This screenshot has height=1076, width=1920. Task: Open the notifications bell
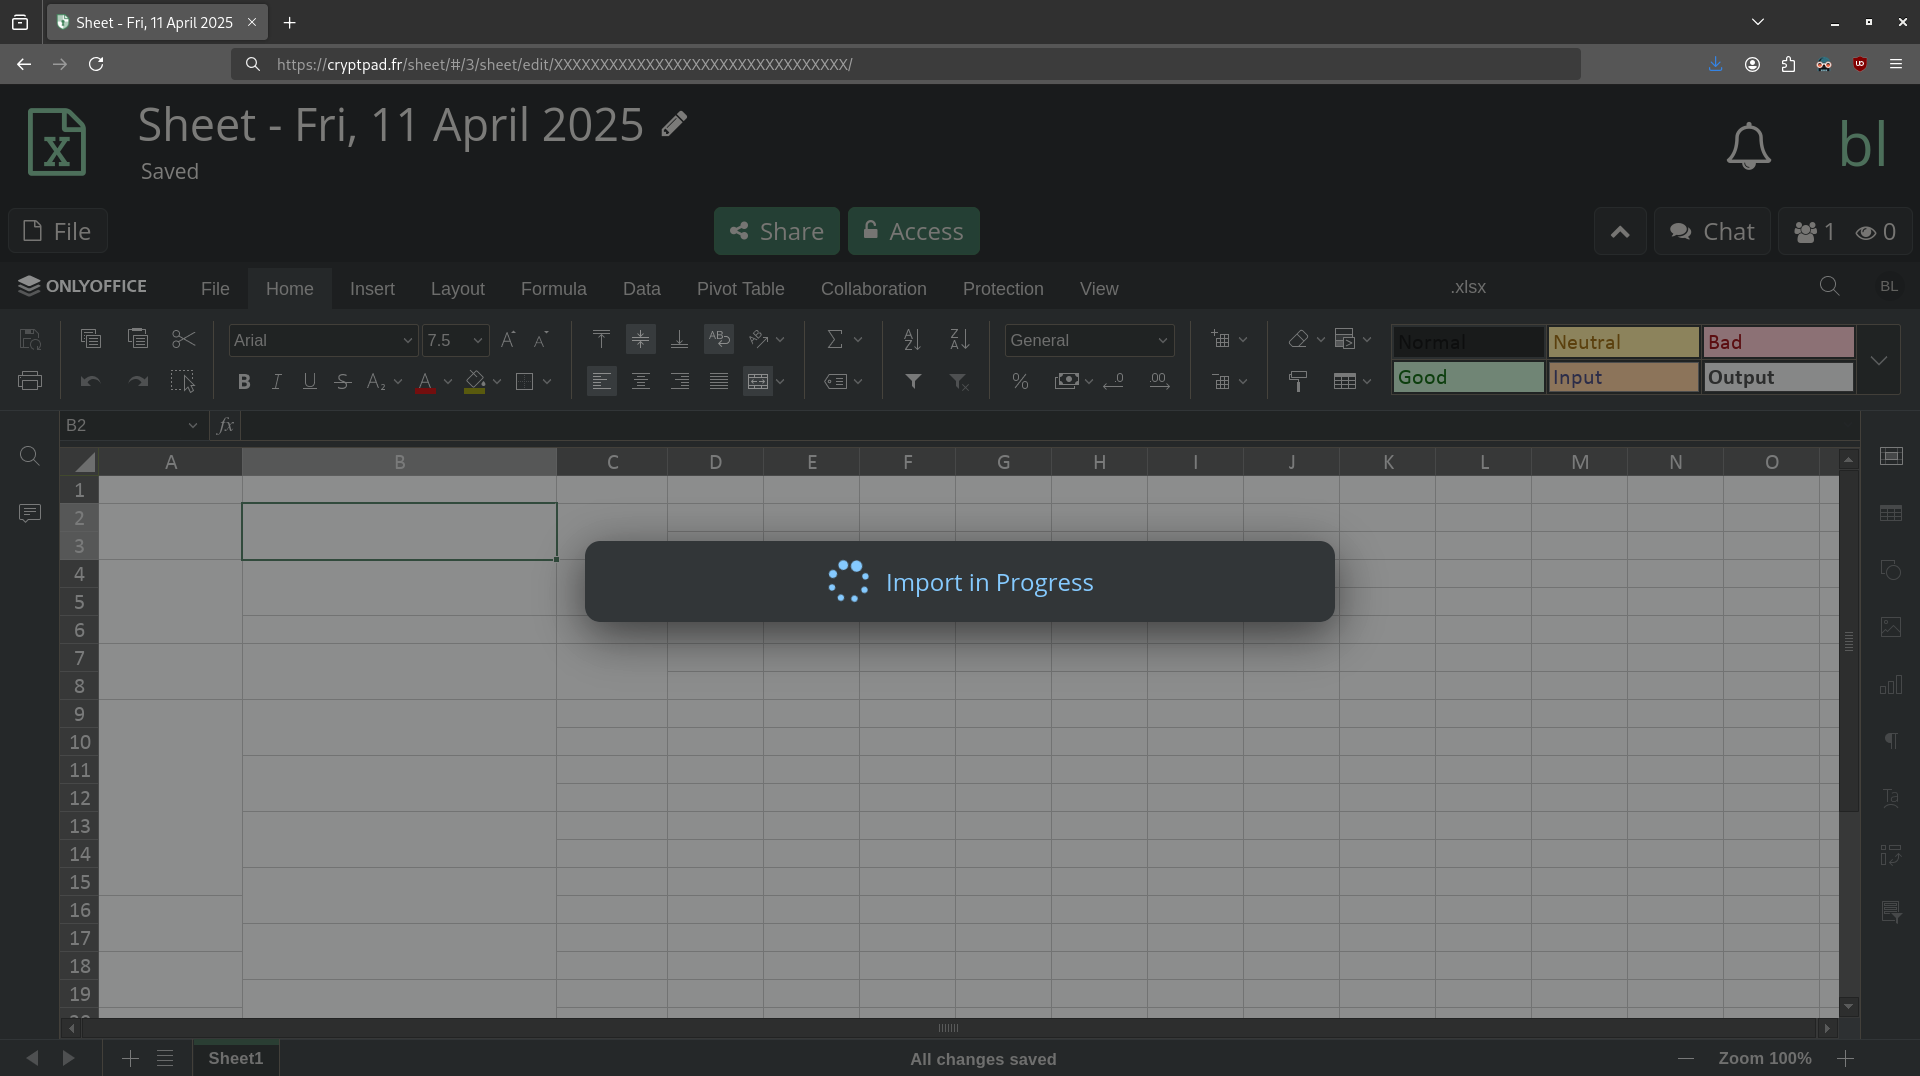[1748, 146]
